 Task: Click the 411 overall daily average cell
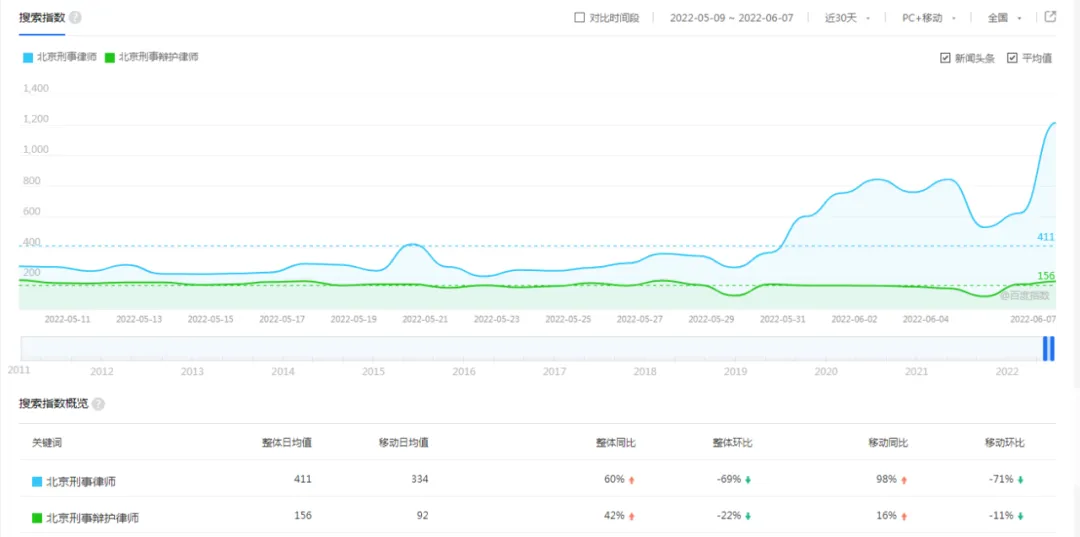pyautogui.click(x=303, y=479)
